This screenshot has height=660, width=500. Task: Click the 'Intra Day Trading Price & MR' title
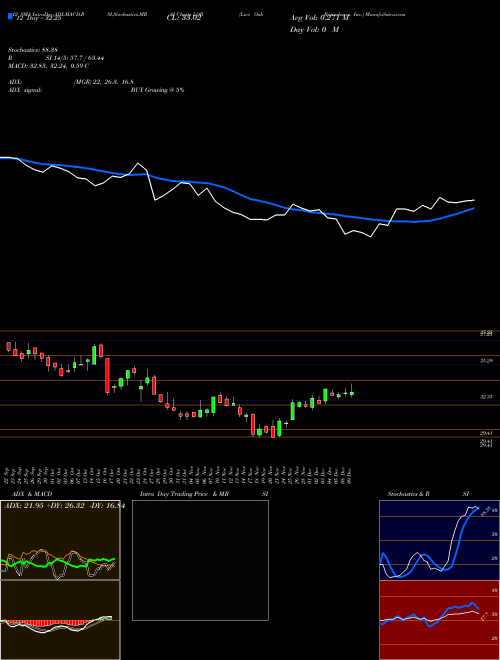coord(185,494)
